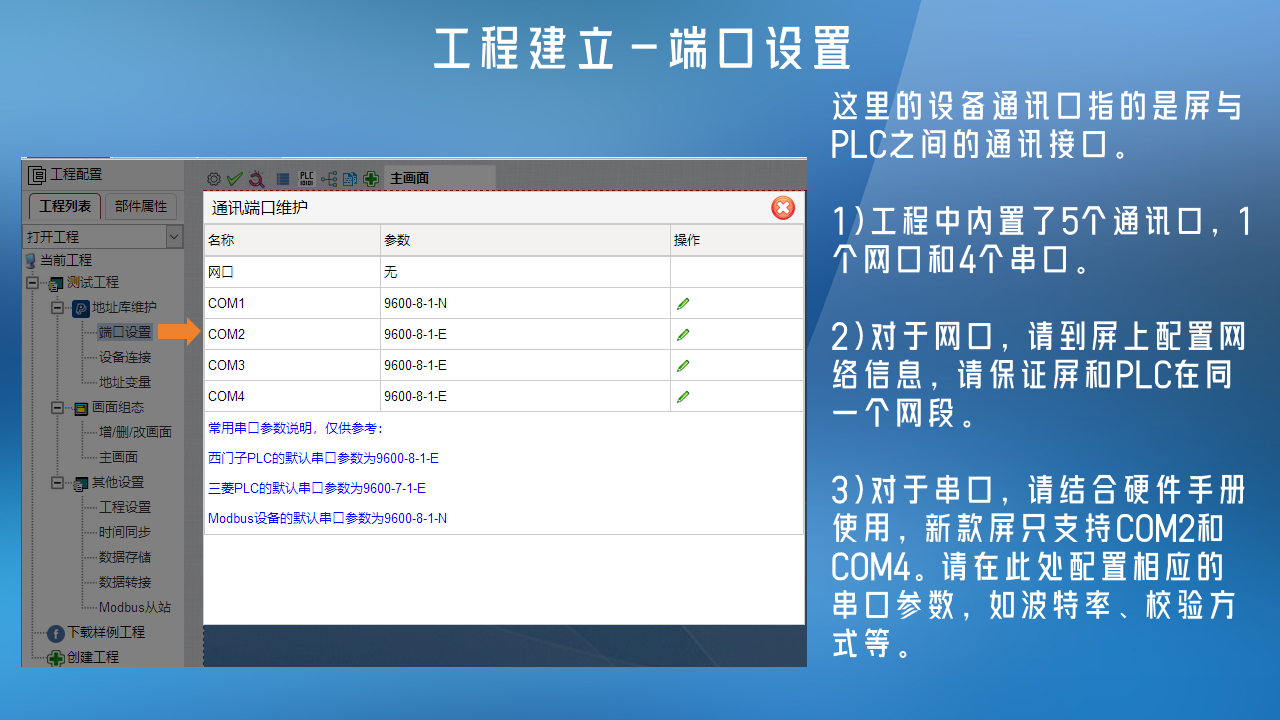Open 设备连接 in the project tree

(x=125, y=357)
